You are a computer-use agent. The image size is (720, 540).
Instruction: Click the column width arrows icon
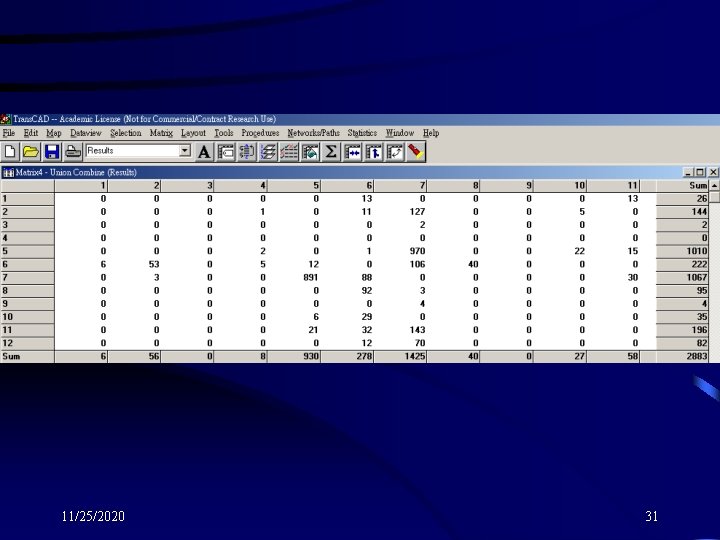352,152
